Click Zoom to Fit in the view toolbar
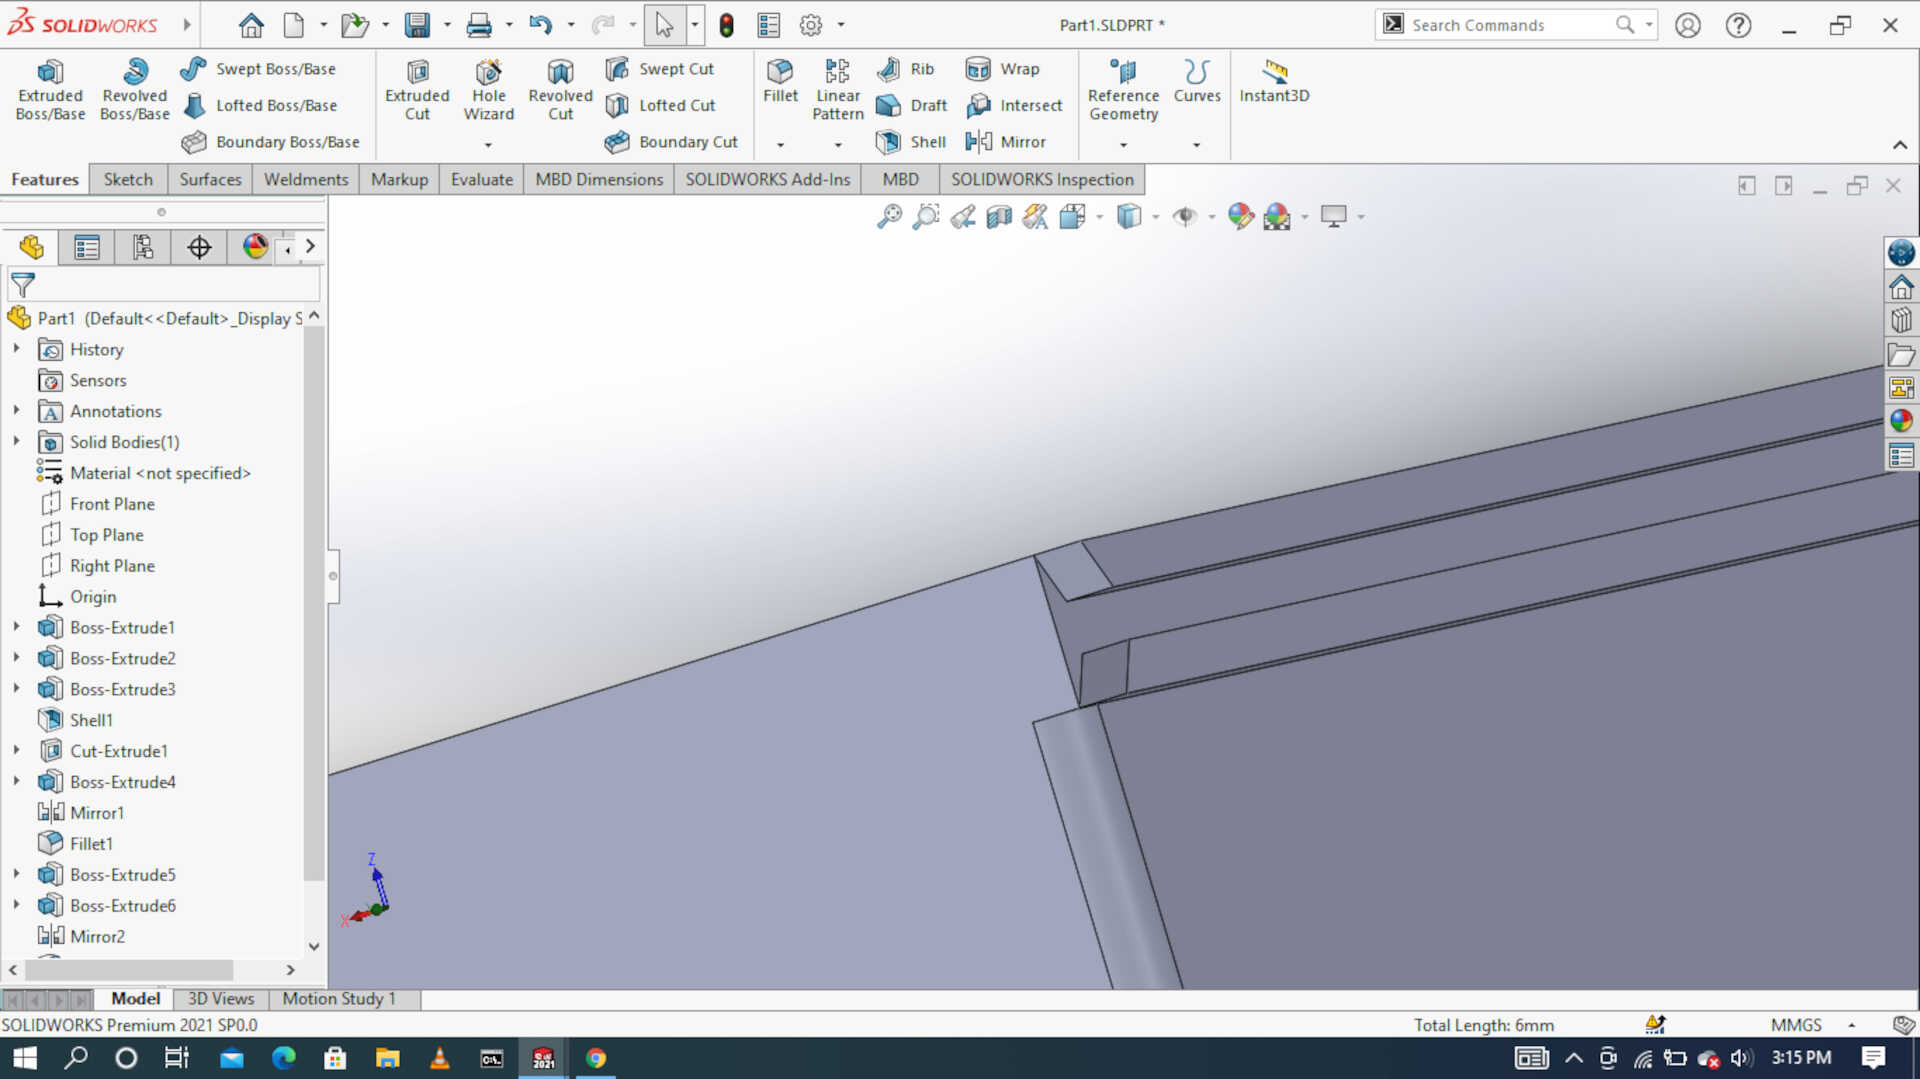This screenshot has width=1920, height=1079. pos(888,216)
